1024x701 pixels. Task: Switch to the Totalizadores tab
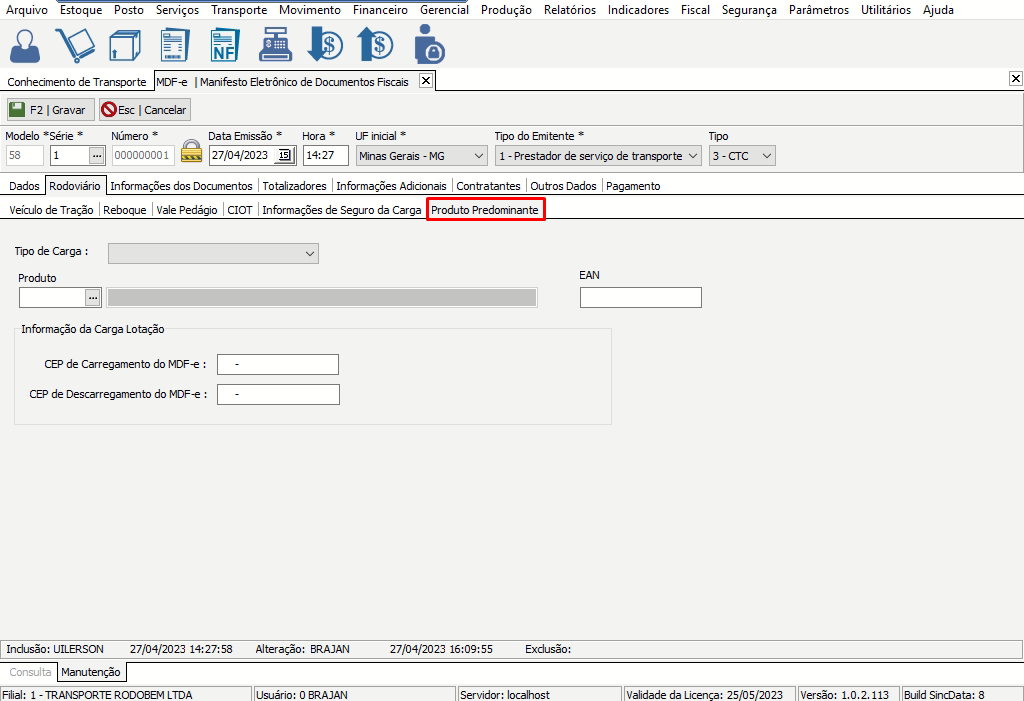pos(295,186)
